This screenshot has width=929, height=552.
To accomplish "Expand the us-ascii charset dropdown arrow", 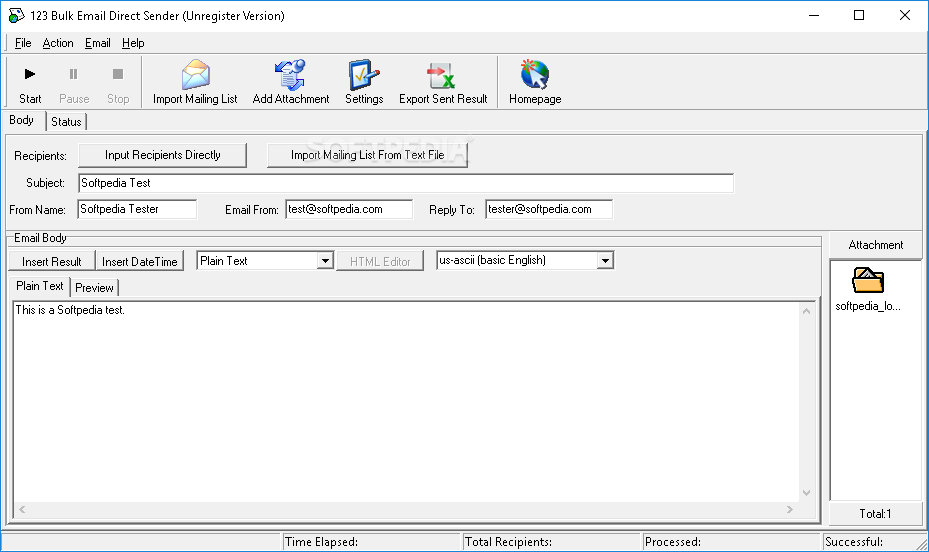I will (605, 261).
